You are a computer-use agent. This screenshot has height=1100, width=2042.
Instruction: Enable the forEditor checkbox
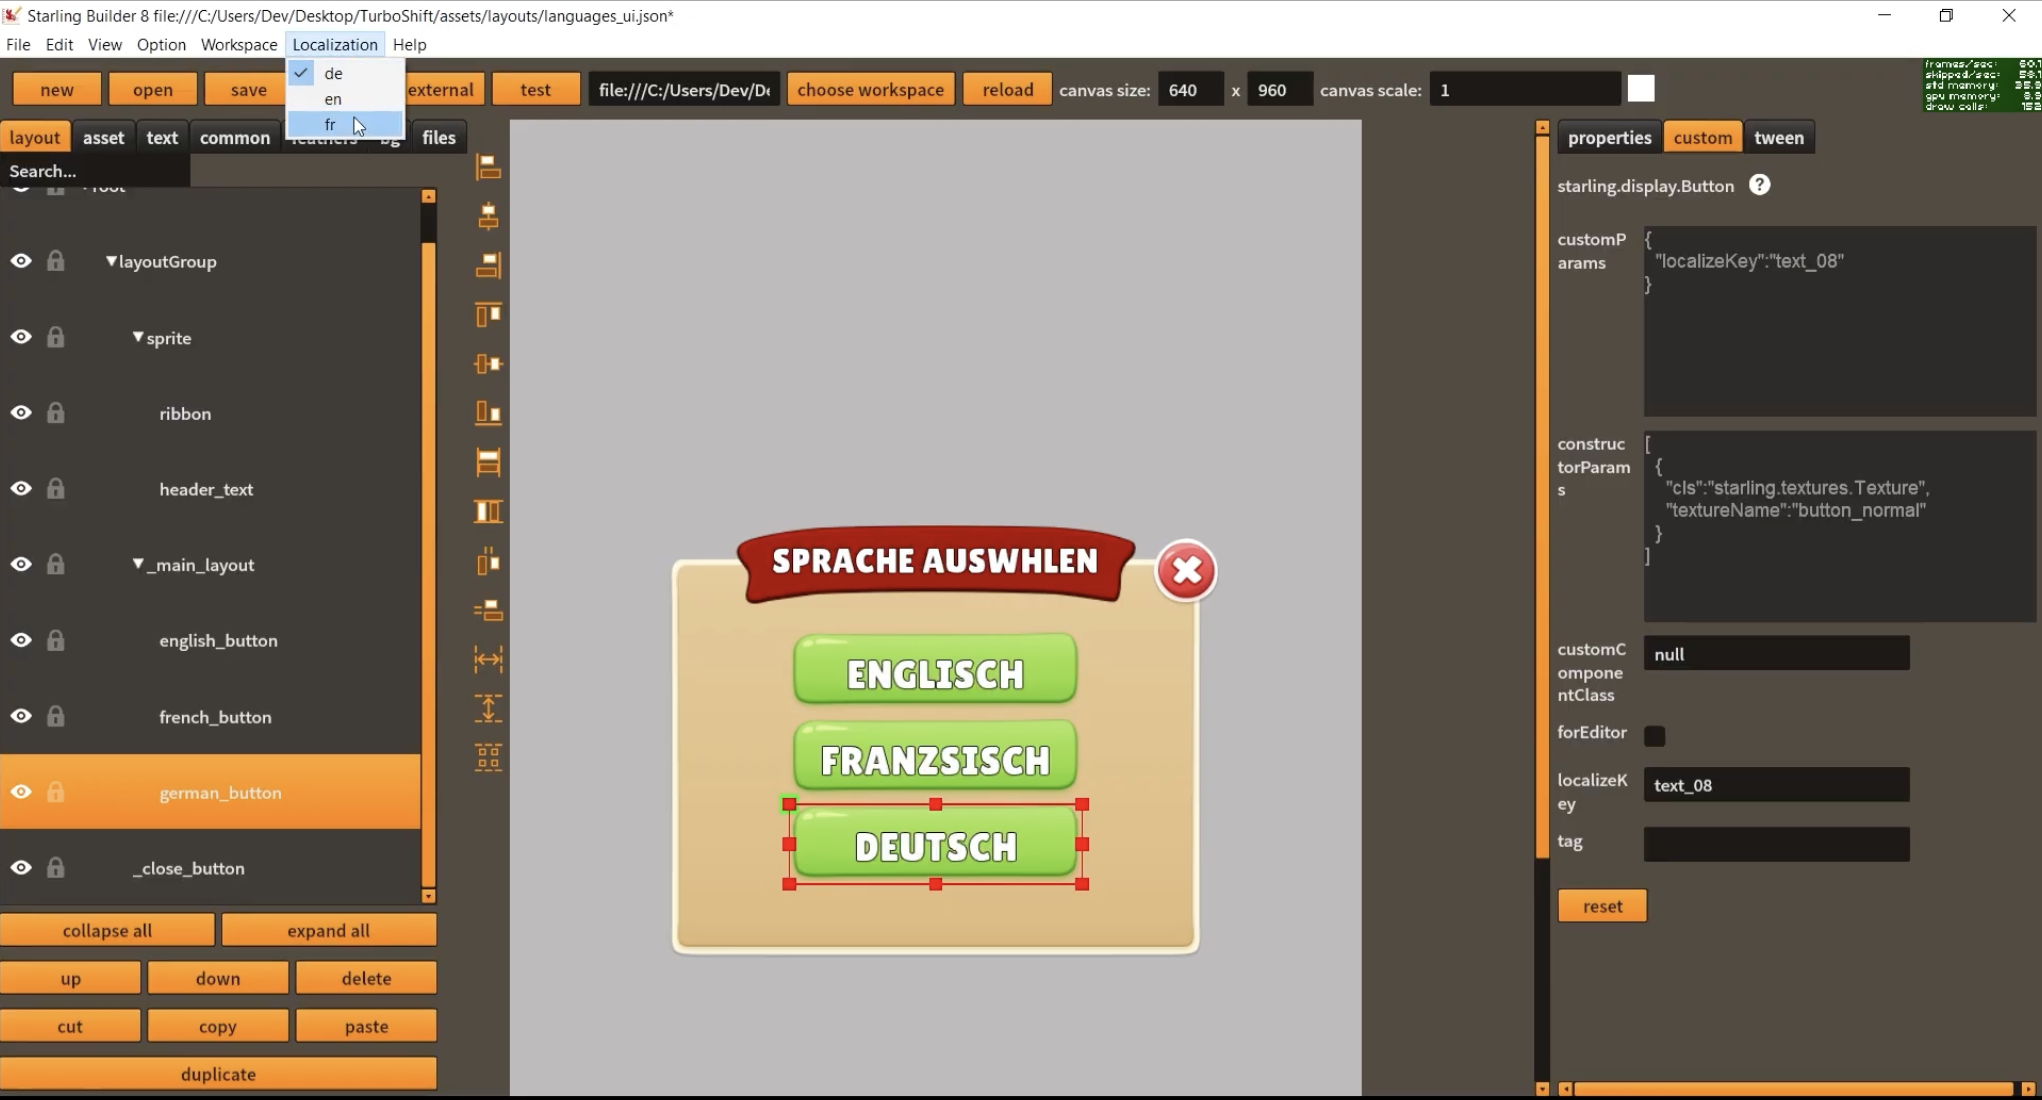tap(1655, 736)
